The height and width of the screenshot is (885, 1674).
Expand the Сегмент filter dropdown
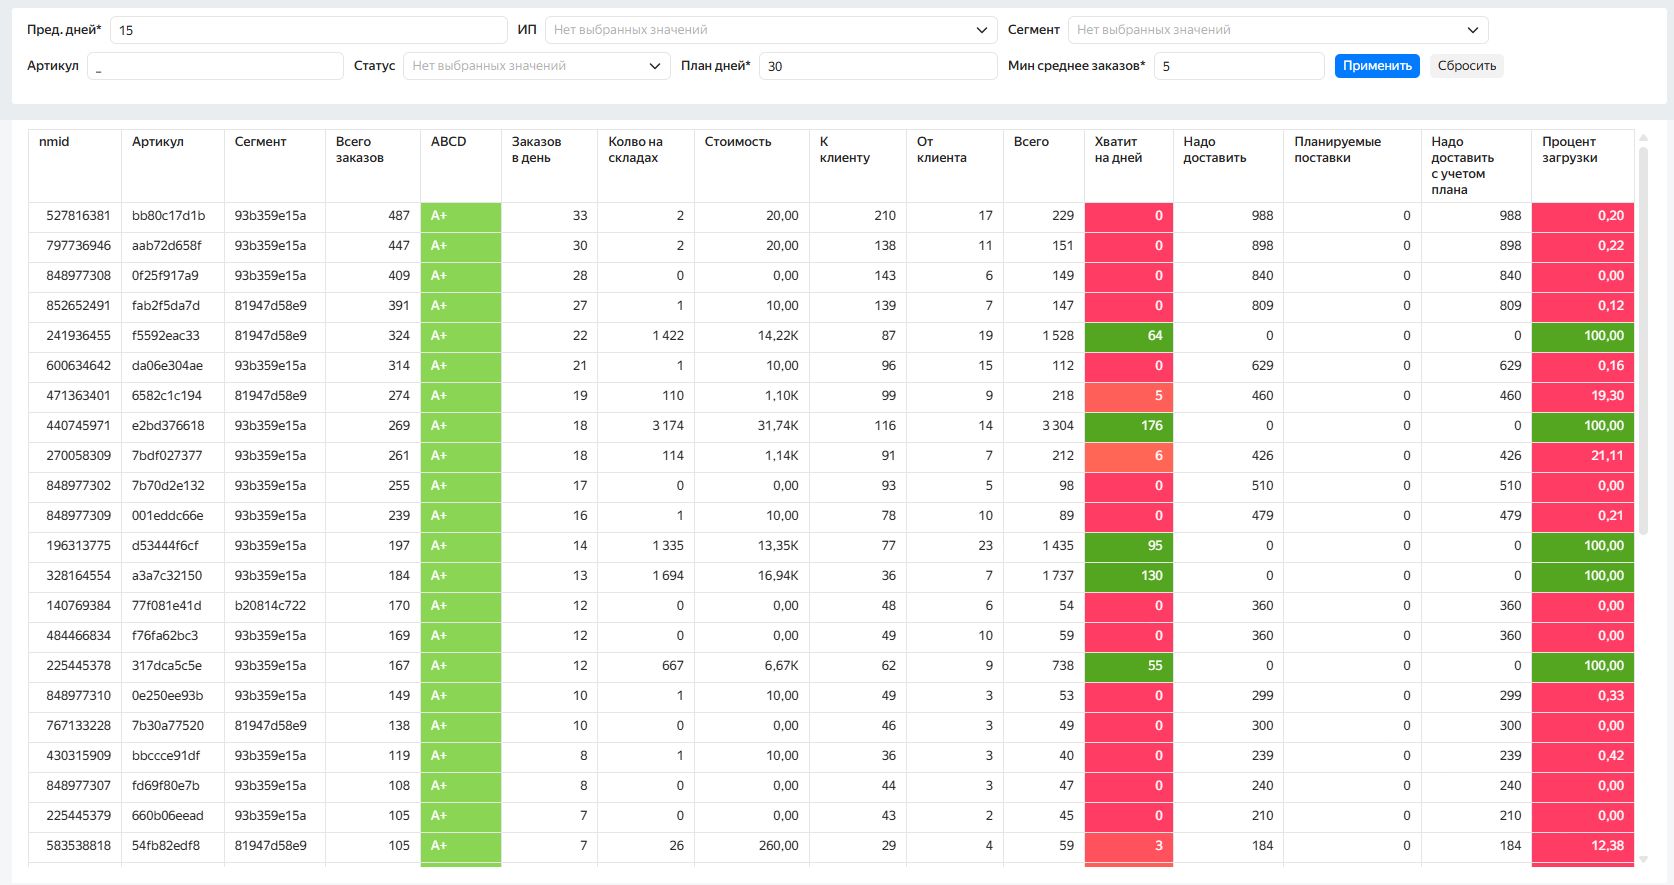[1277, 30]
